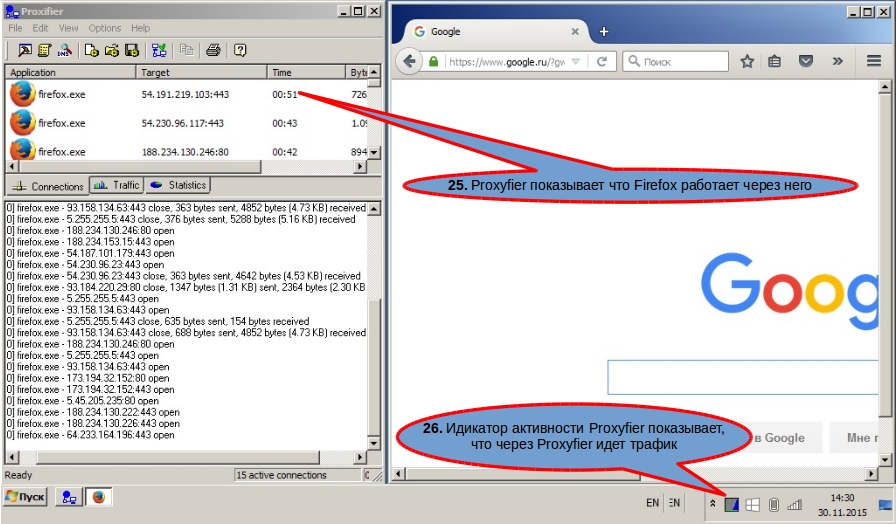Click Firefox taskbar button

pyautogui.click(x=98, y=497)
